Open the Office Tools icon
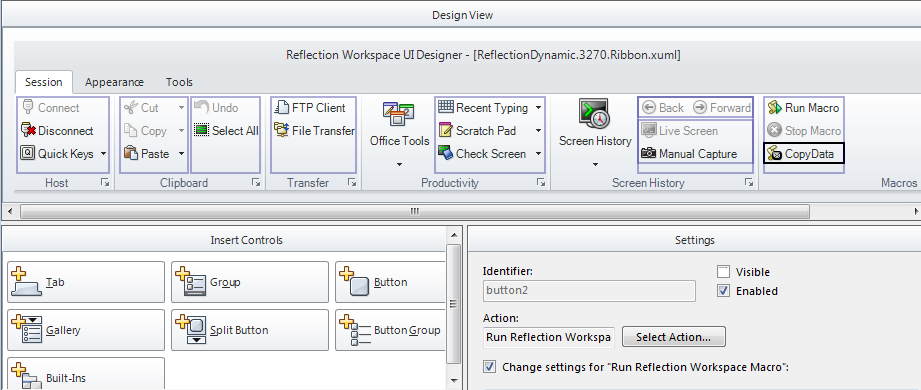Screen dimensions: 921x390 point(399,114)
